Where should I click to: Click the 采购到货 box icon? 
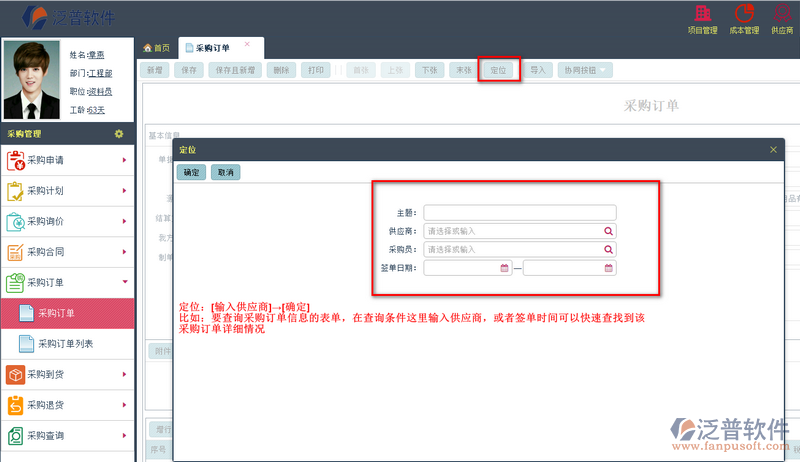click(x=15, y=374)
